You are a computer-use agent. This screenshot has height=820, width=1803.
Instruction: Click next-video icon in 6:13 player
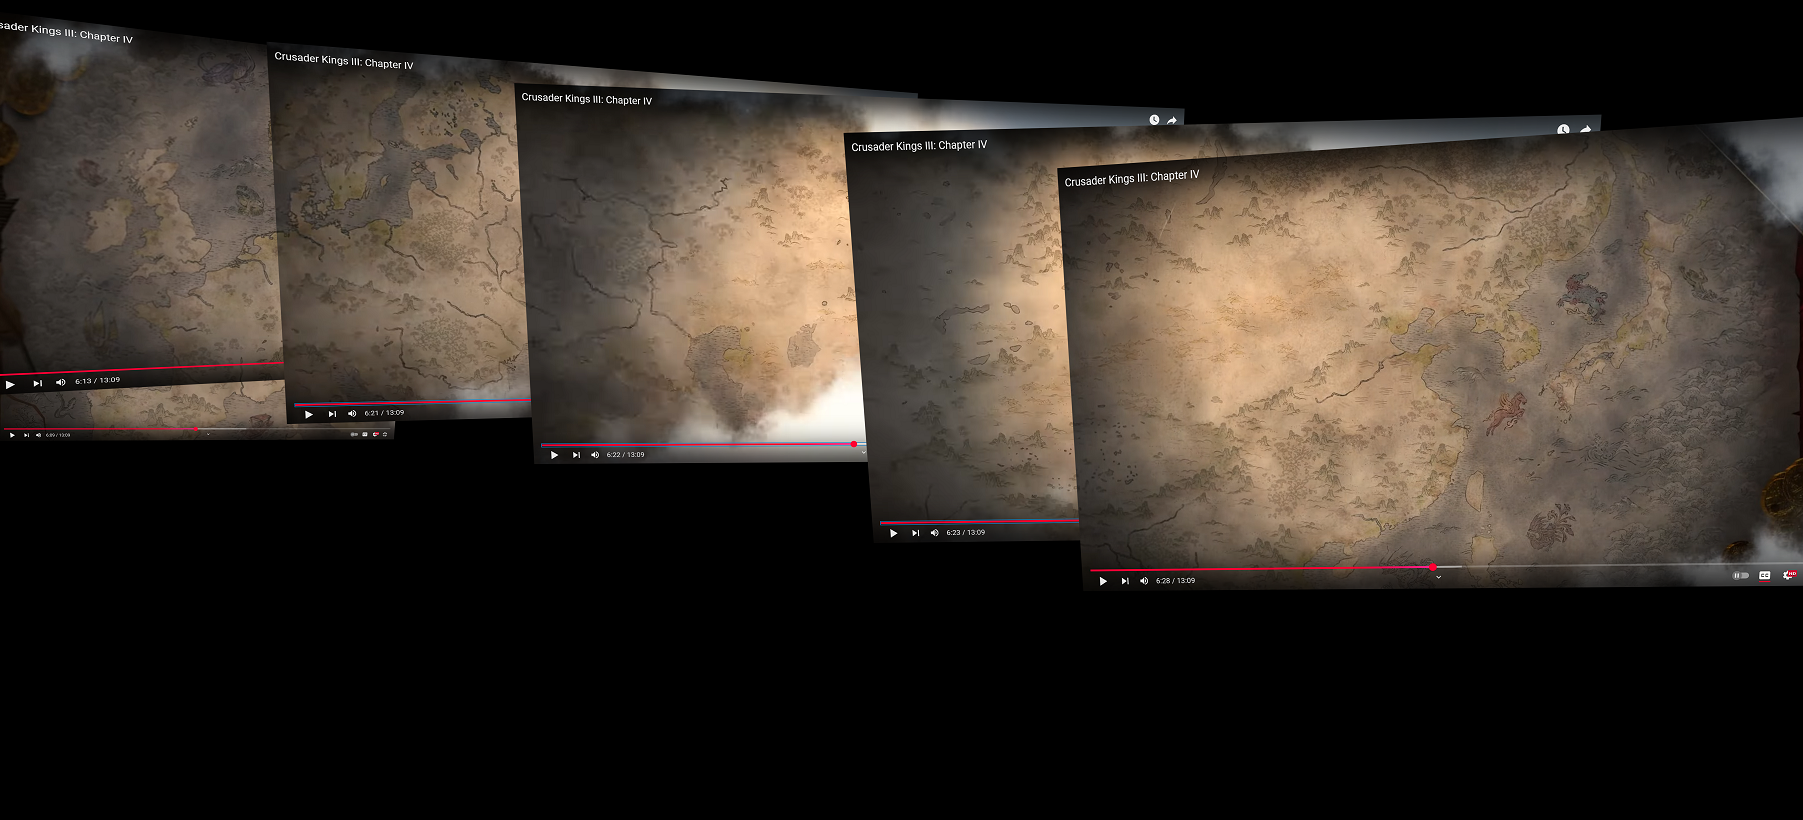click(37, 383)
